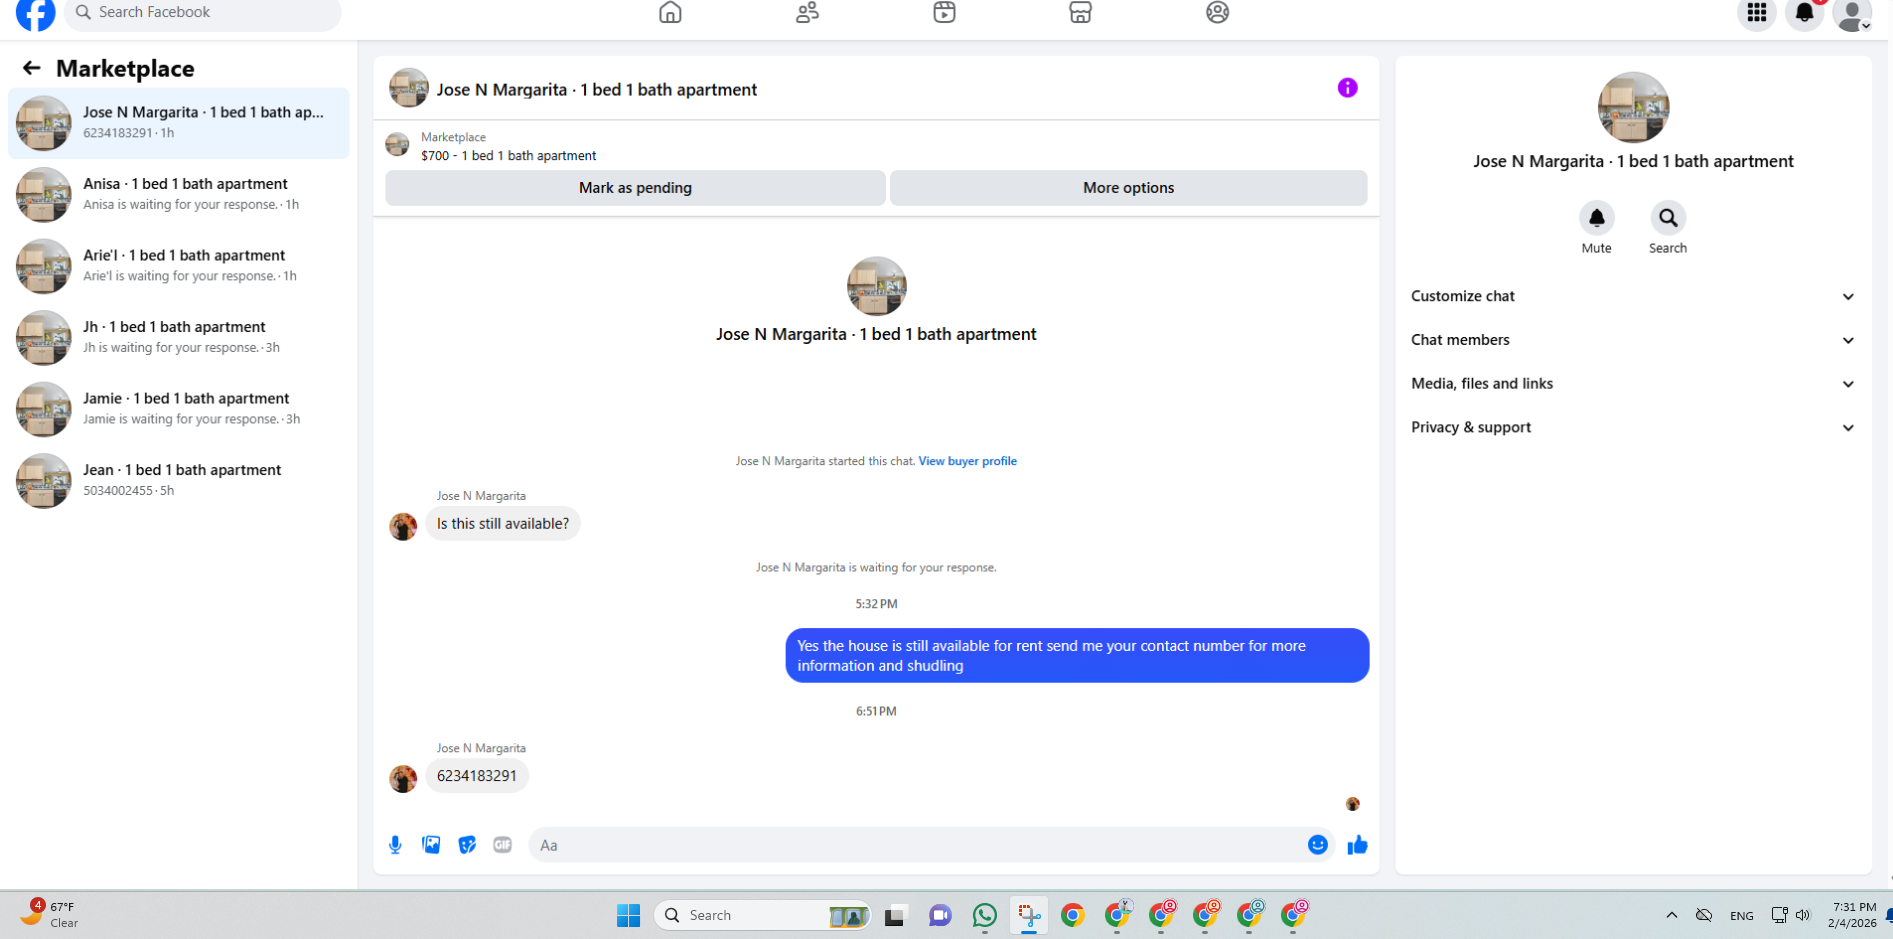
Task: Click the Mark as pending button
Action: (635, 188)
